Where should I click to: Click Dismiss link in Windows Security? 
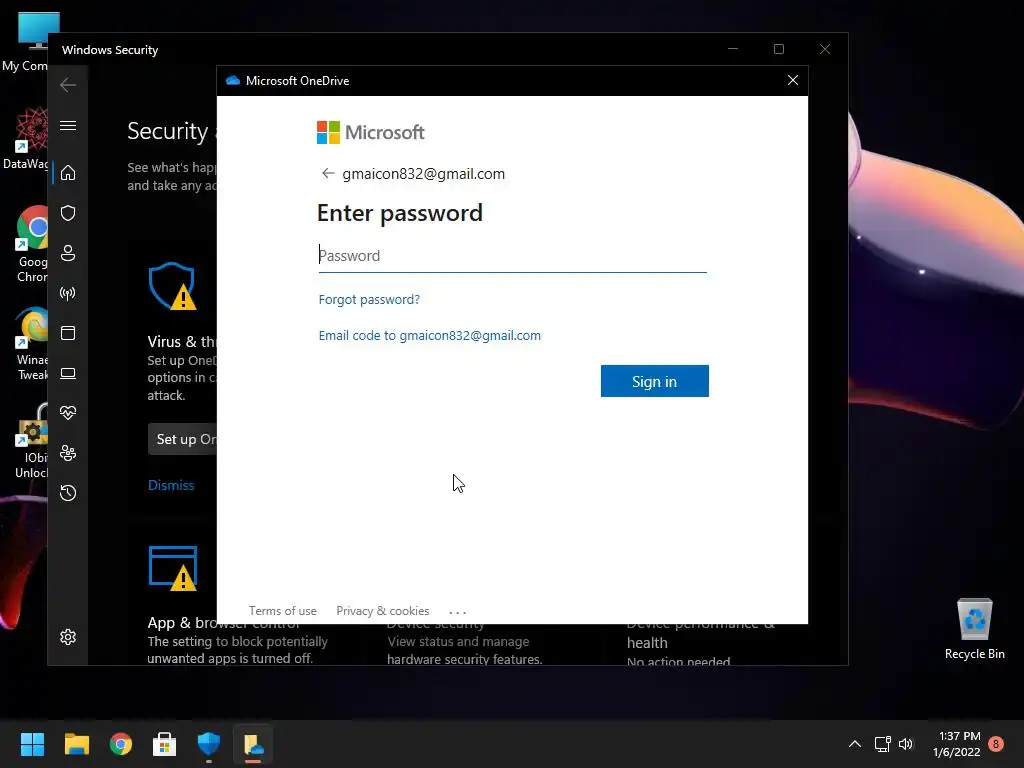pyautogui.click(x=171, y=485)
